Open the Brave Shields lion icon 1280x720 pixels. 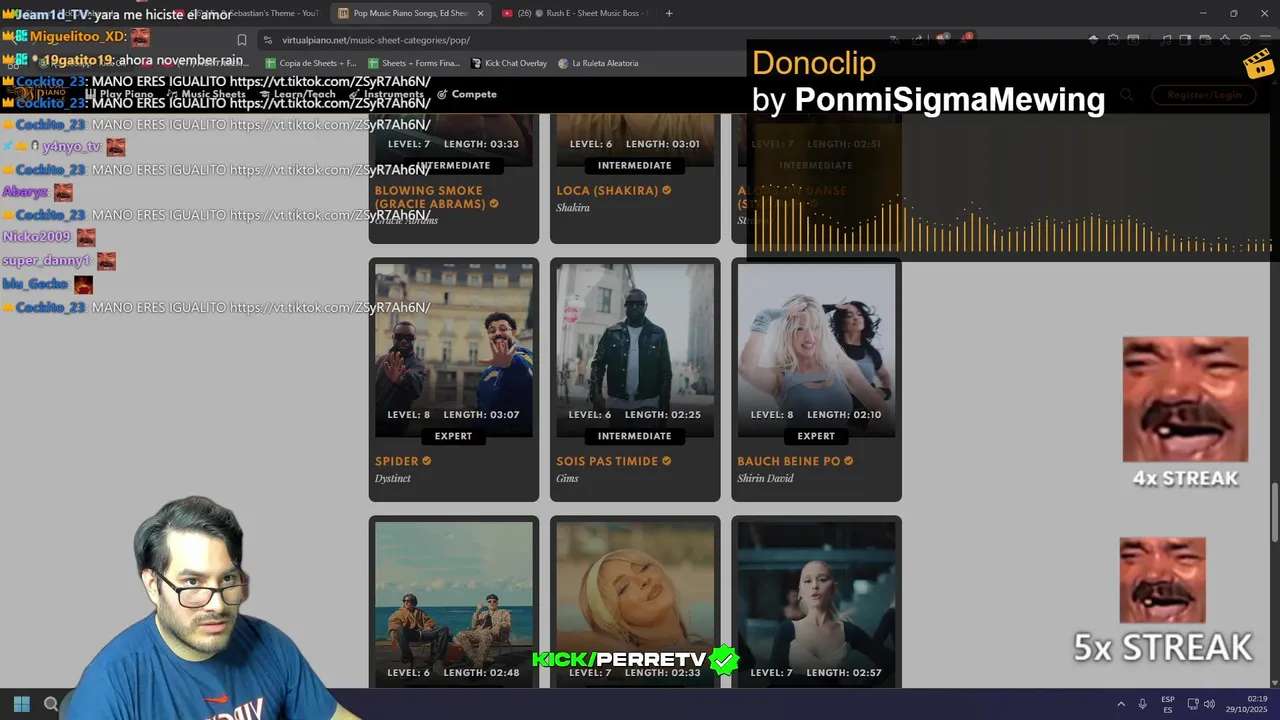pos(941,40)
